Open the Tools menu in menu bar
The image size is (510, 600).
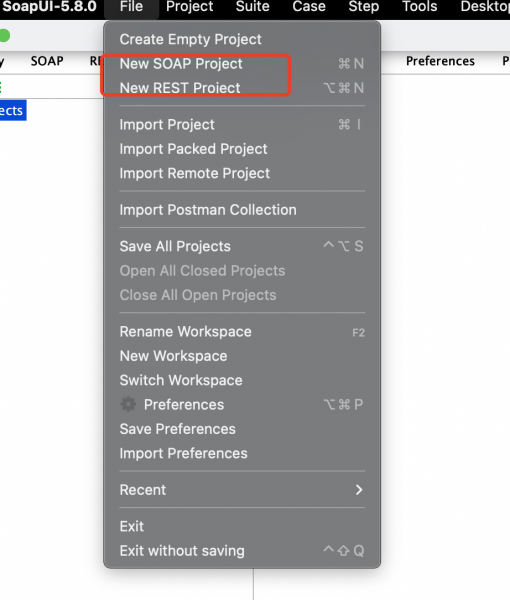(x=419, y=7)
